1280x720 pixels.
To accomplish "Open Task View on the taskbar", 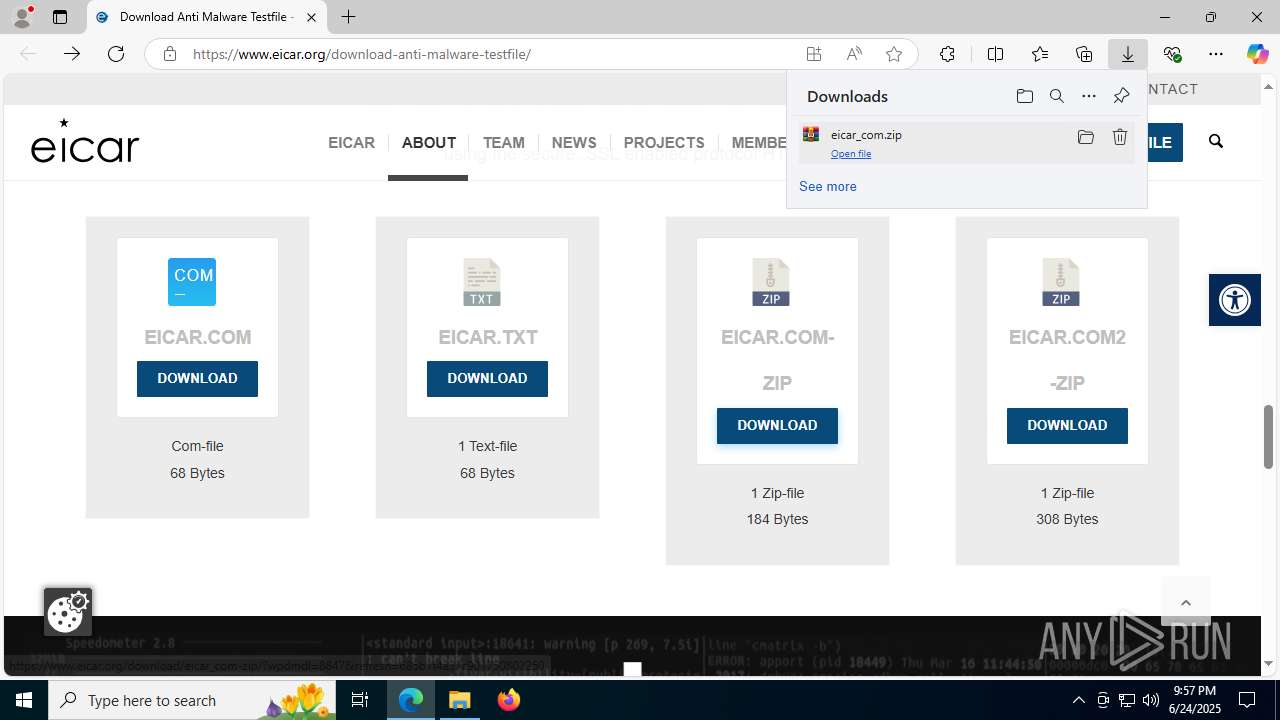I will point(360,700).
